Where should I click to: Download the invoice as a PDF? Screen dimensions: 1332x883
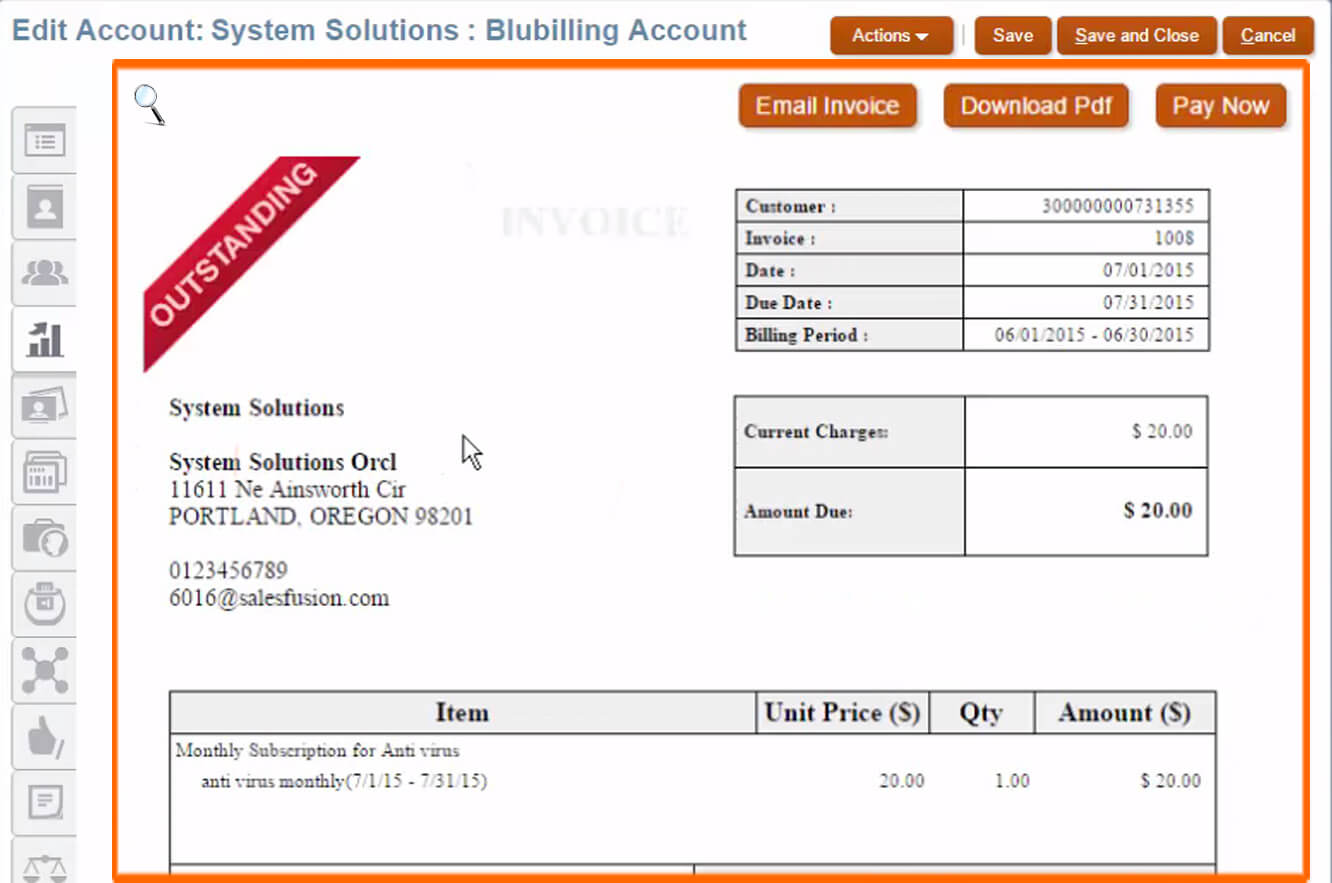point(1036,105)
